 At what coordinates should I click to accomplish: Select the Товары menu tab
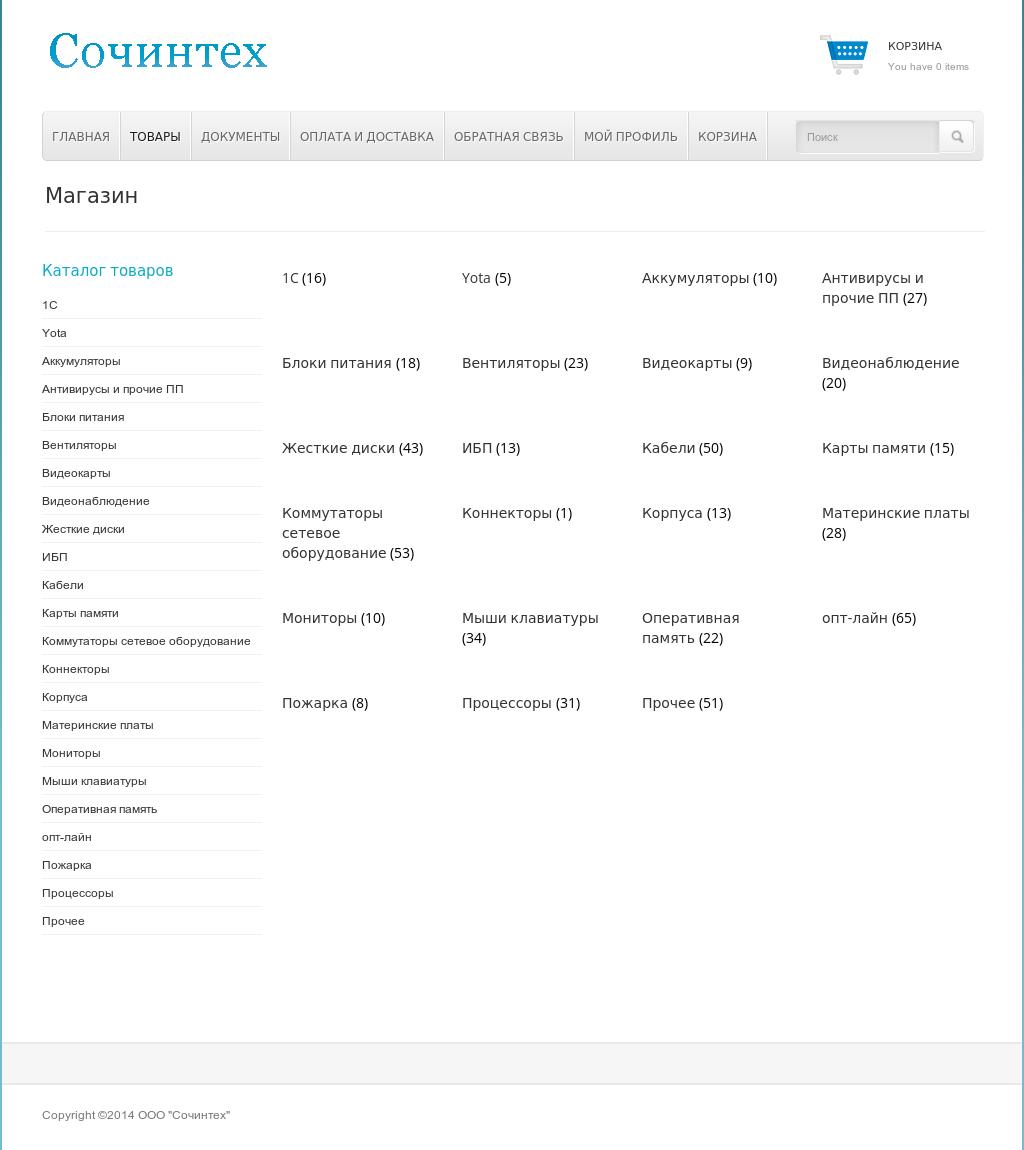(x=155, y=137)
